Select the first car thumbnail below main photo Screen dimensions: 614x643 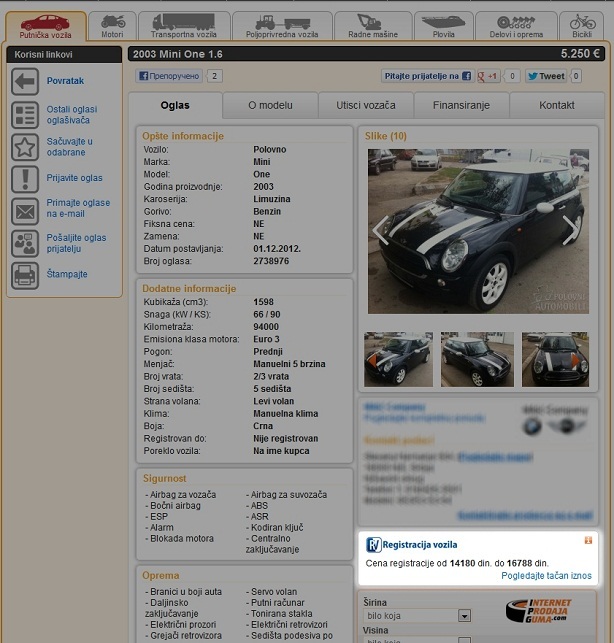398,360
